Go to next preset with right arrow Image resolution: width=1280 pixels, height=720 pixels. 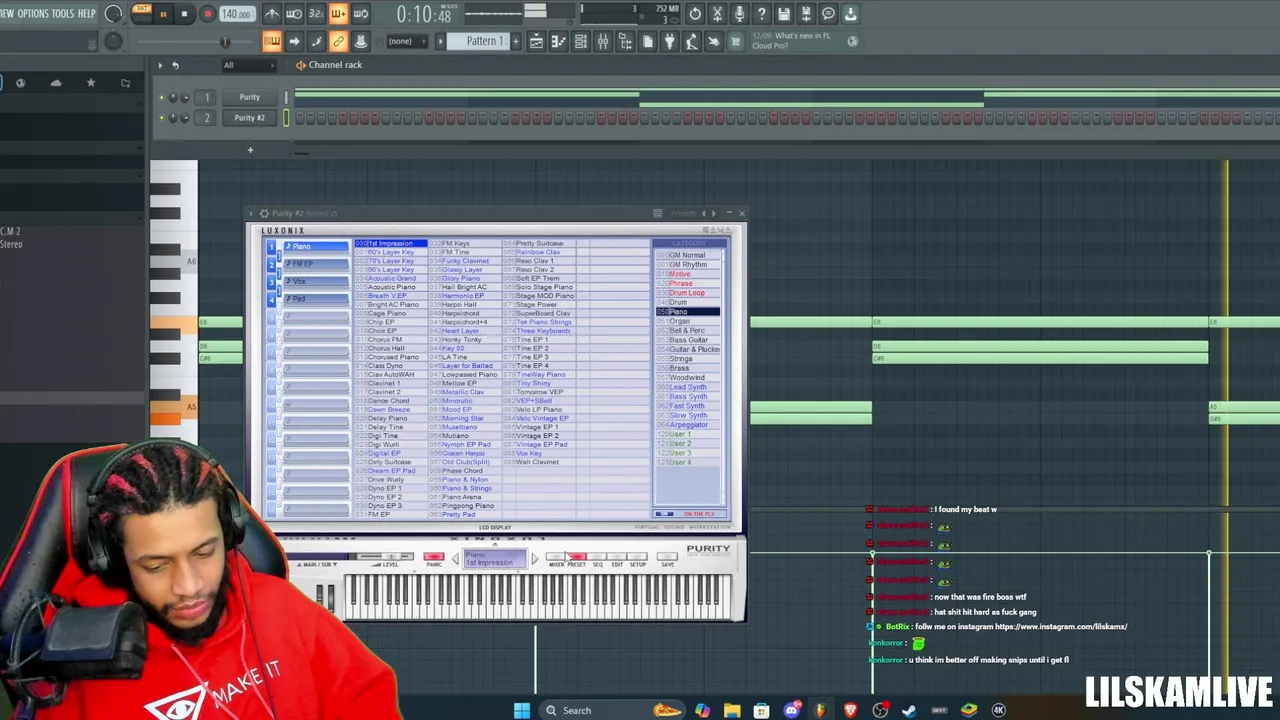(534, 559)
